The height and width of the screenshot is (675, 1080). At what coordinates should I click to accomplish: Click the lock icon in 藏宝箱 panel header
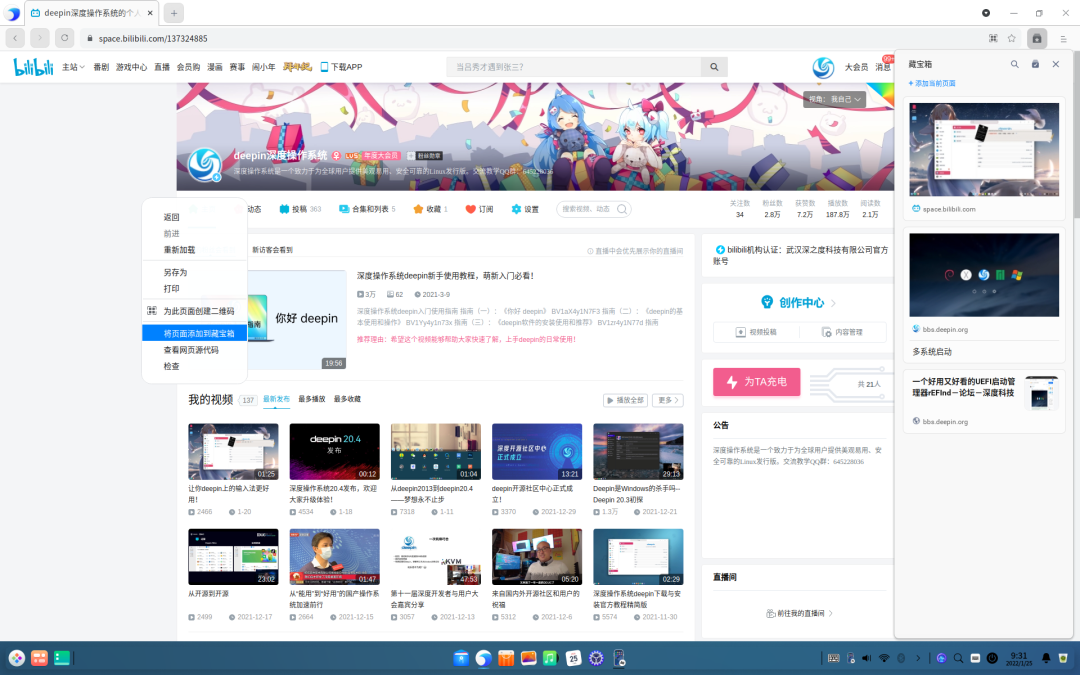click(1035, 64)
